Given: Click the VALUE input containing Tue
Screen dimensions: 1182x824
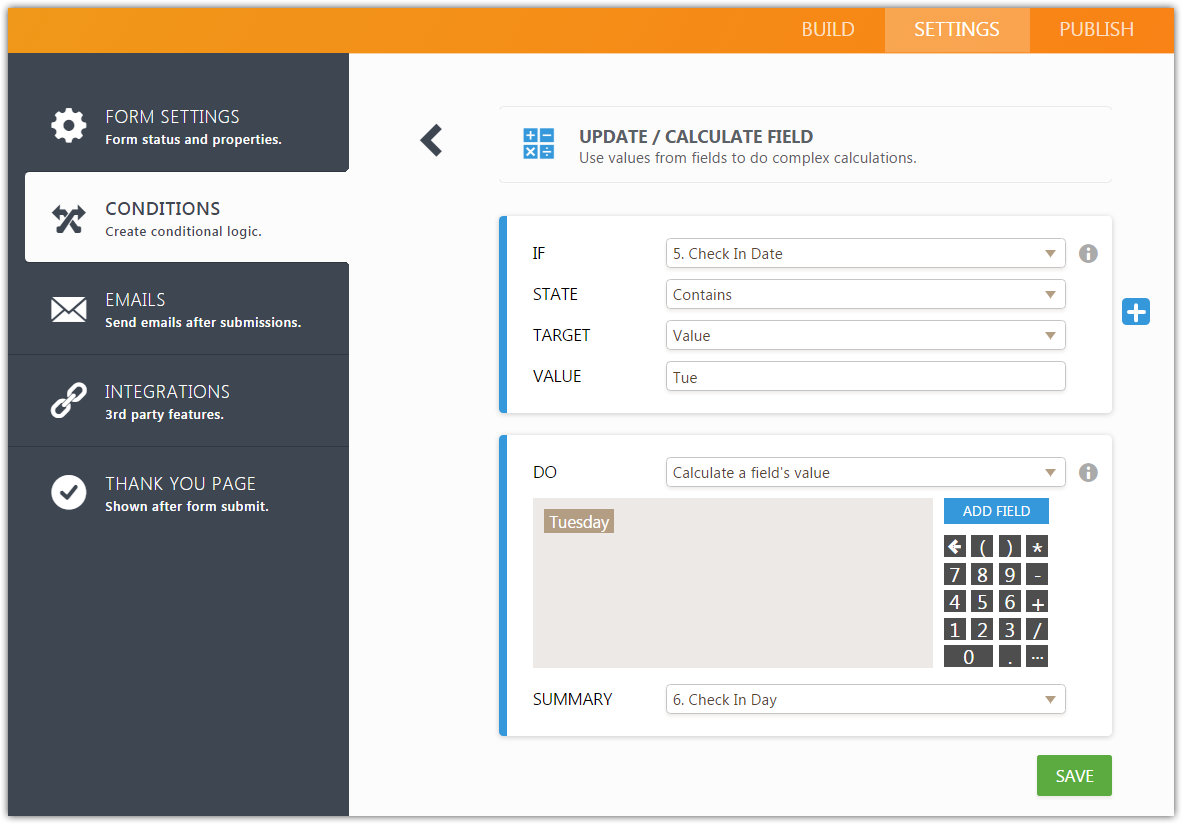Looking at the screenshot, I should click(865, 377).
